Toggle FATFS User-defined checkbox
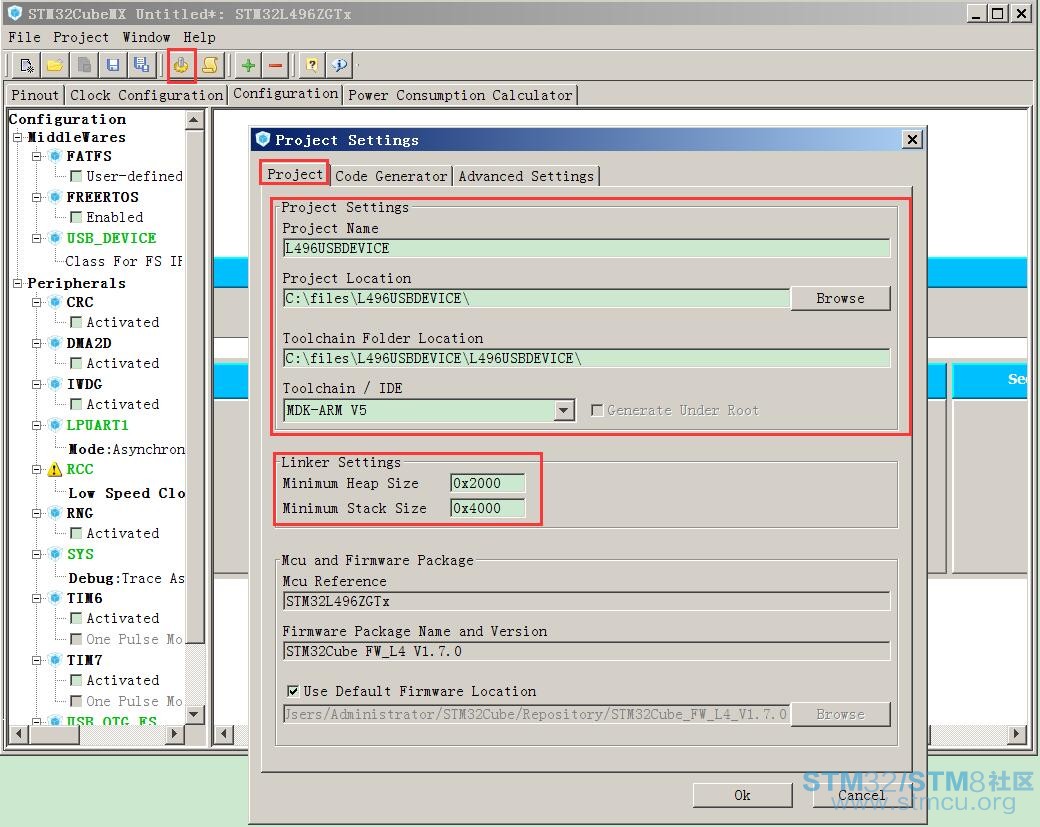The height and width of the screenshot is (827, 1040). point(76,176)
